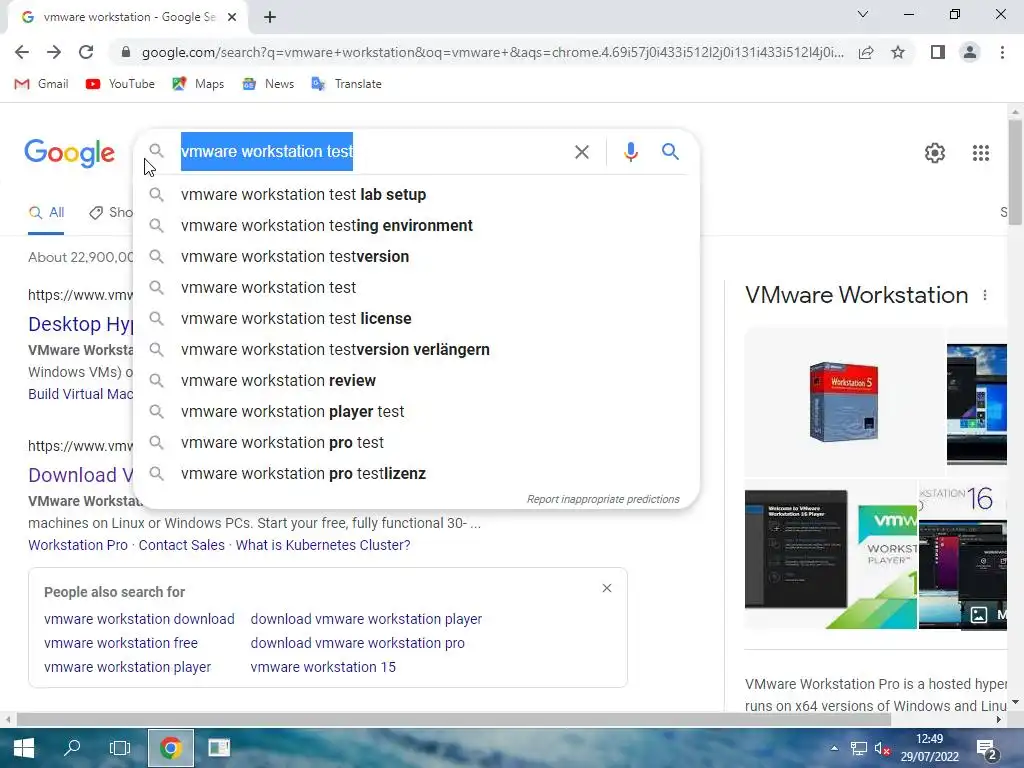Viewport: 1024px width, 768px height.
Task: Open the Windows Start menu
Action: (x=24, y=748)
